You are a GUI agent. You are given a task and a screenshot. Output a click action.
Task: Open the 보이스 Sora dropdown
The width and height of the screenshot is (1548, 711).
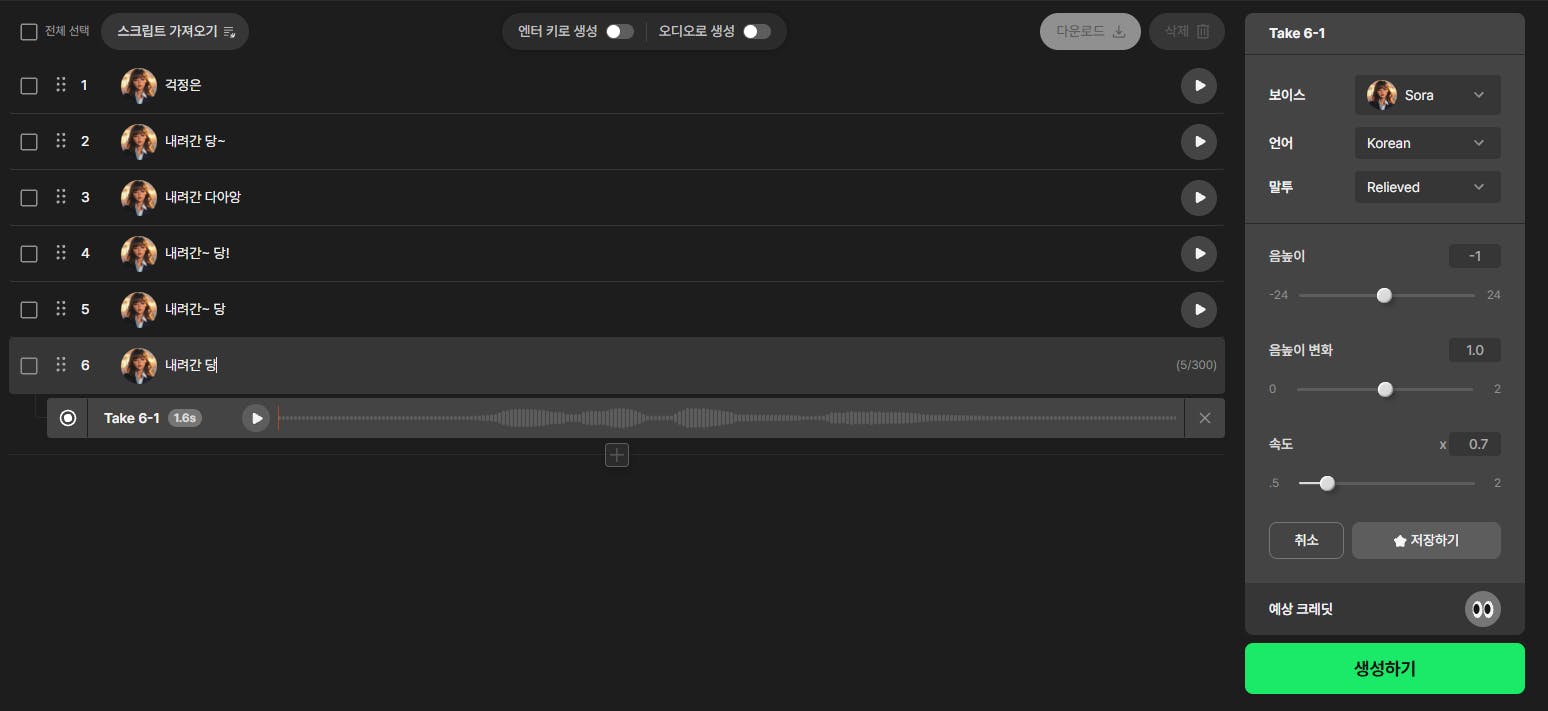1427,95
